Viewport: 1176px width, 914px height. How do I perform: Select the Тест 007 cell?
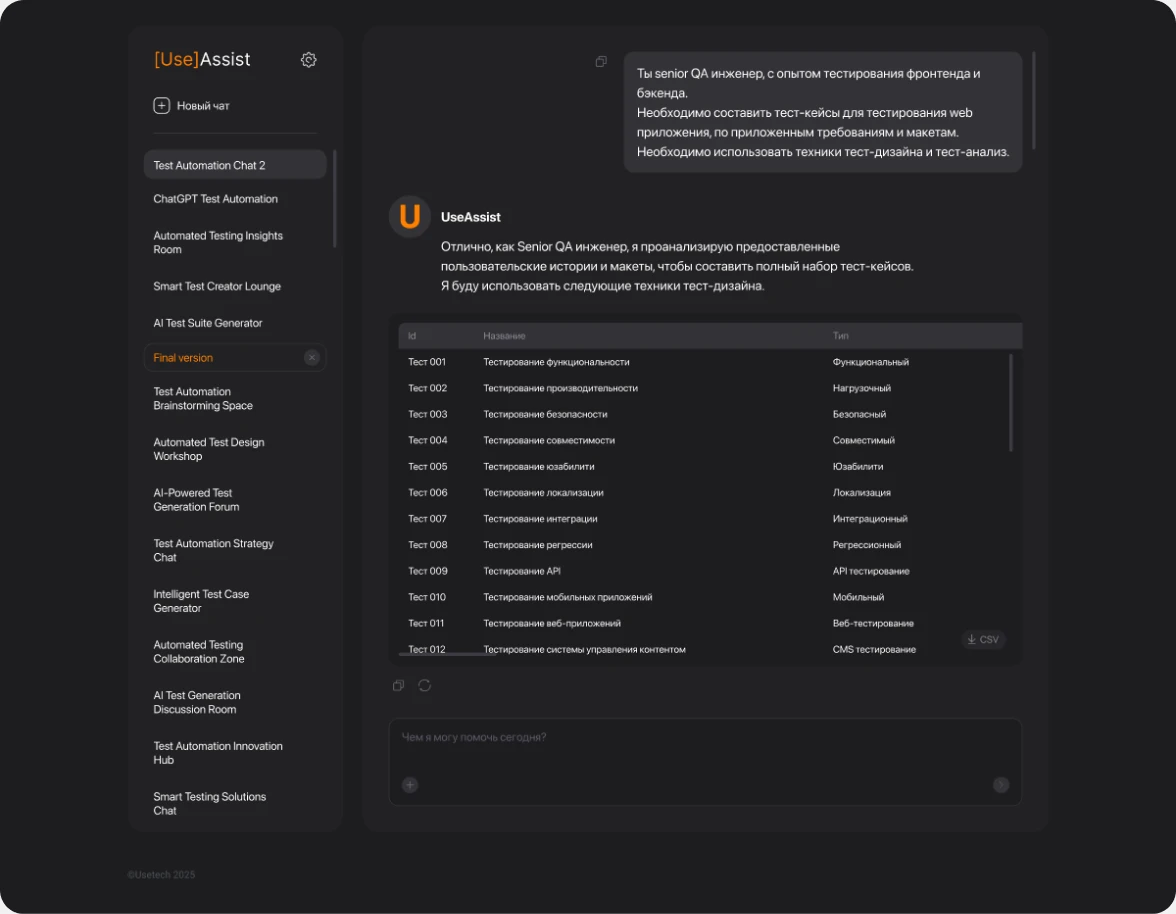tap(428, 519)
